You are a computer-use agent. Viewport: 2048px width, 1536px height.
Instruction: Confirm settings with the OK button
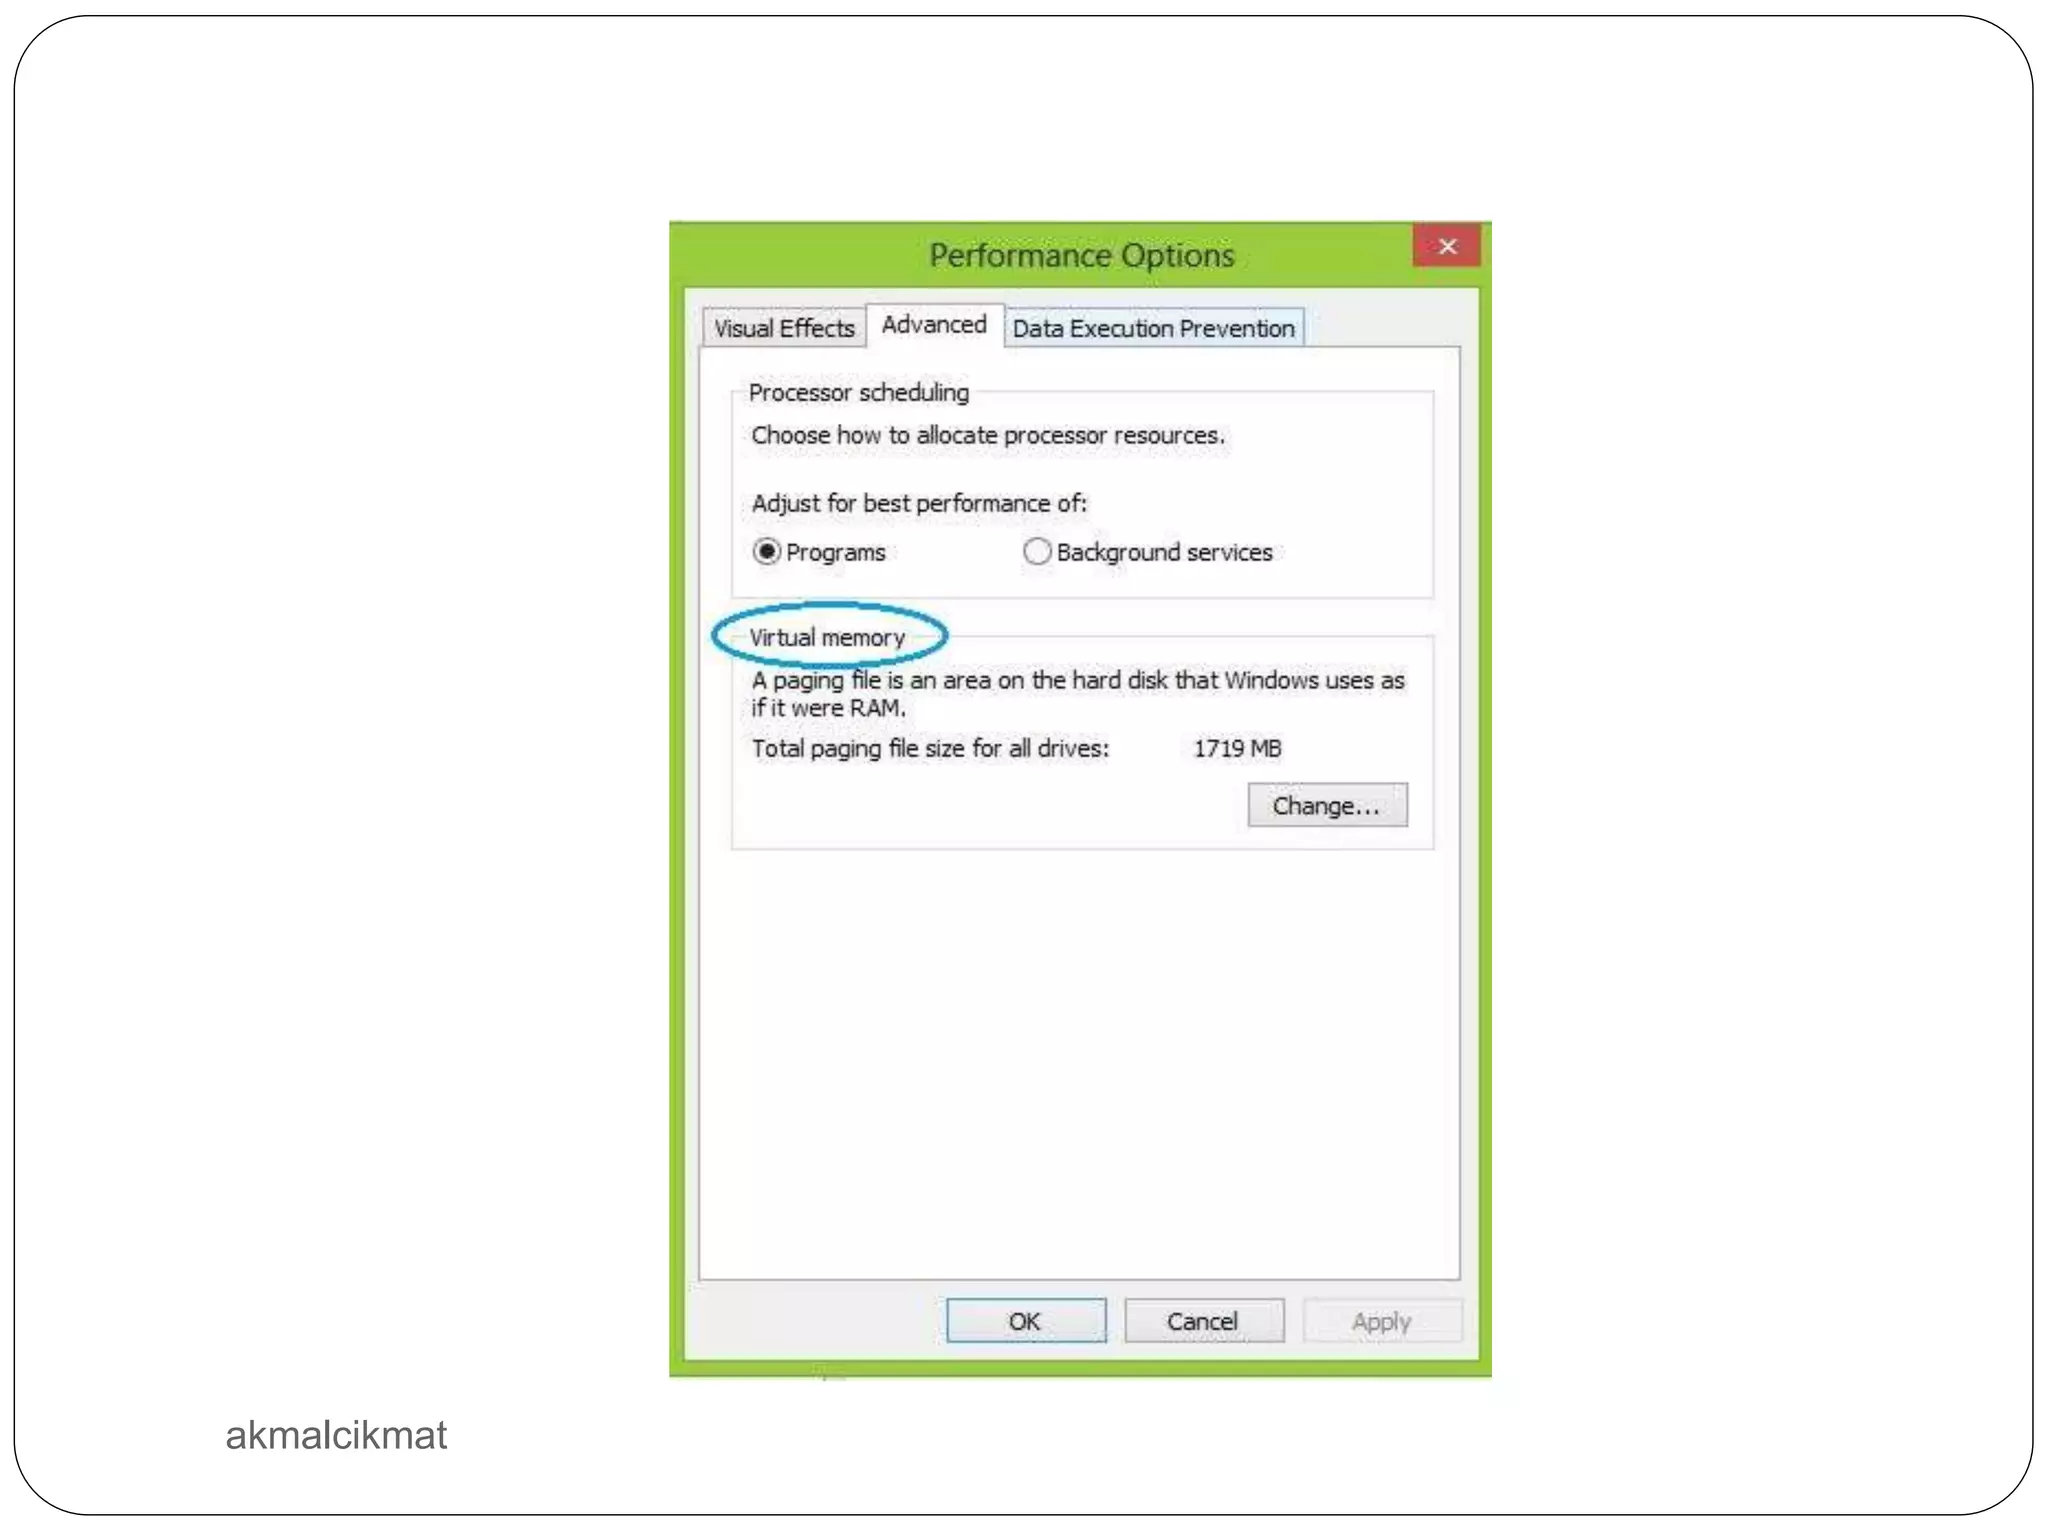pyautogui.click(x=1026, y=1321)
